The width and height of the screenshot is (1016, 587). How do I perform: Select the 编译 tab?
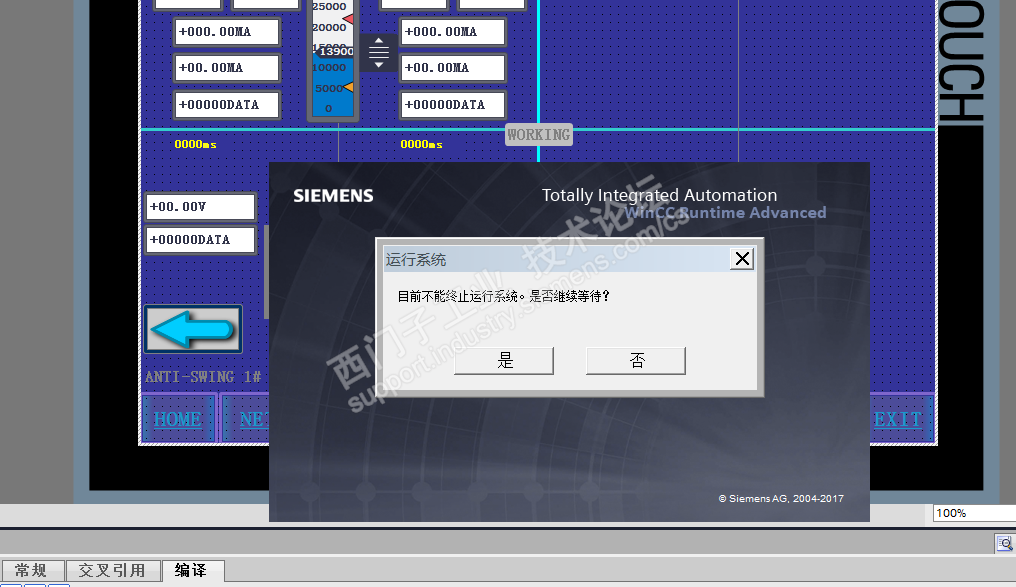click(192, 570)
